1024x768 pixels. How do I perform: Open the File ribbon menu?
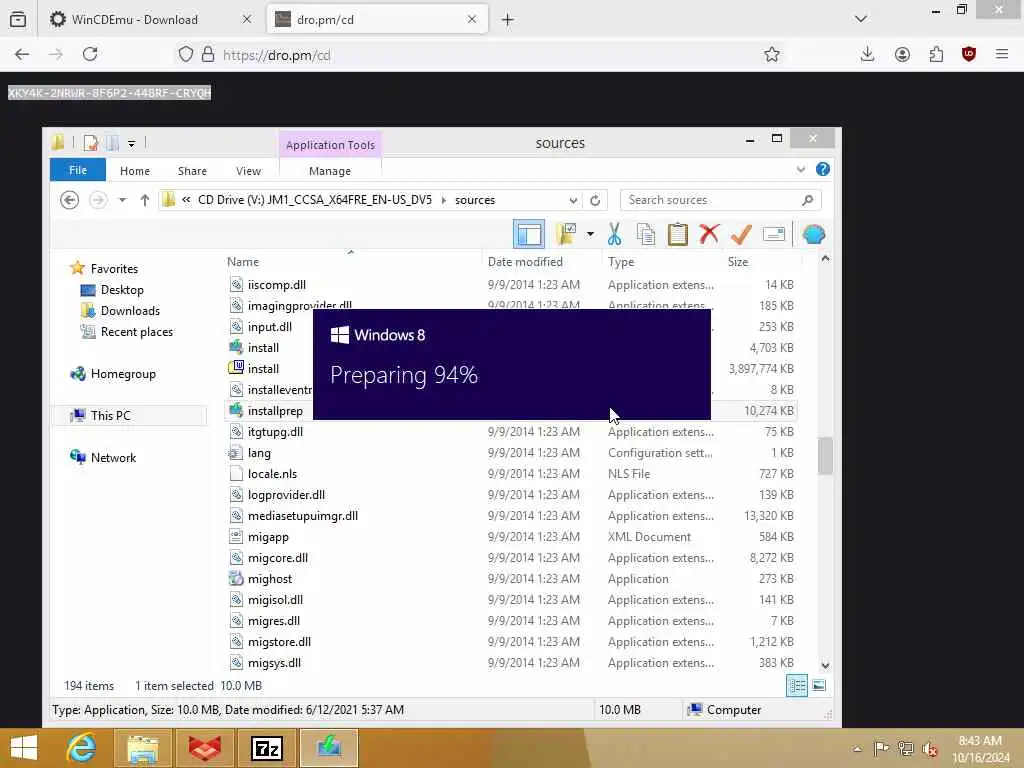78,170
